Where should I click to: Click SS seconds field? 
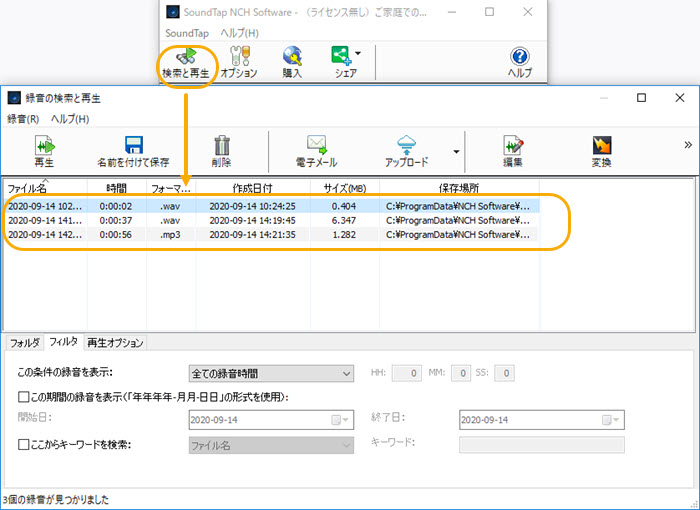pos(504,373)
